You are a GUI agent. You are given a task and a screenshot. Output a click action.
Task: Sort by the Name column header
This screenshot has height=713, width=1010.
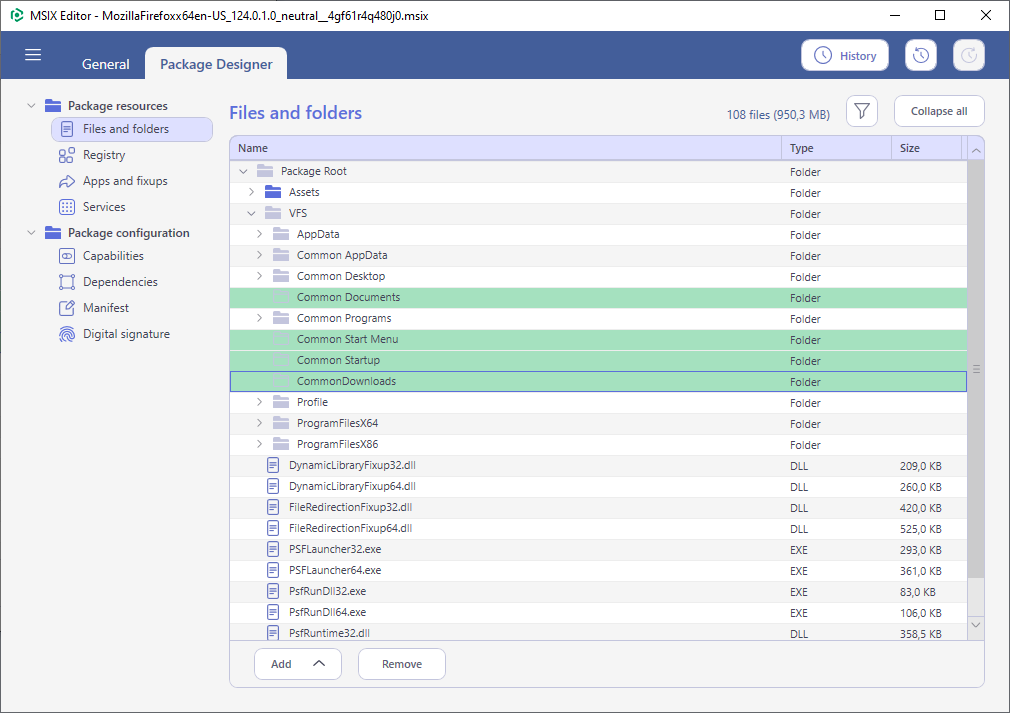[506, 148]
